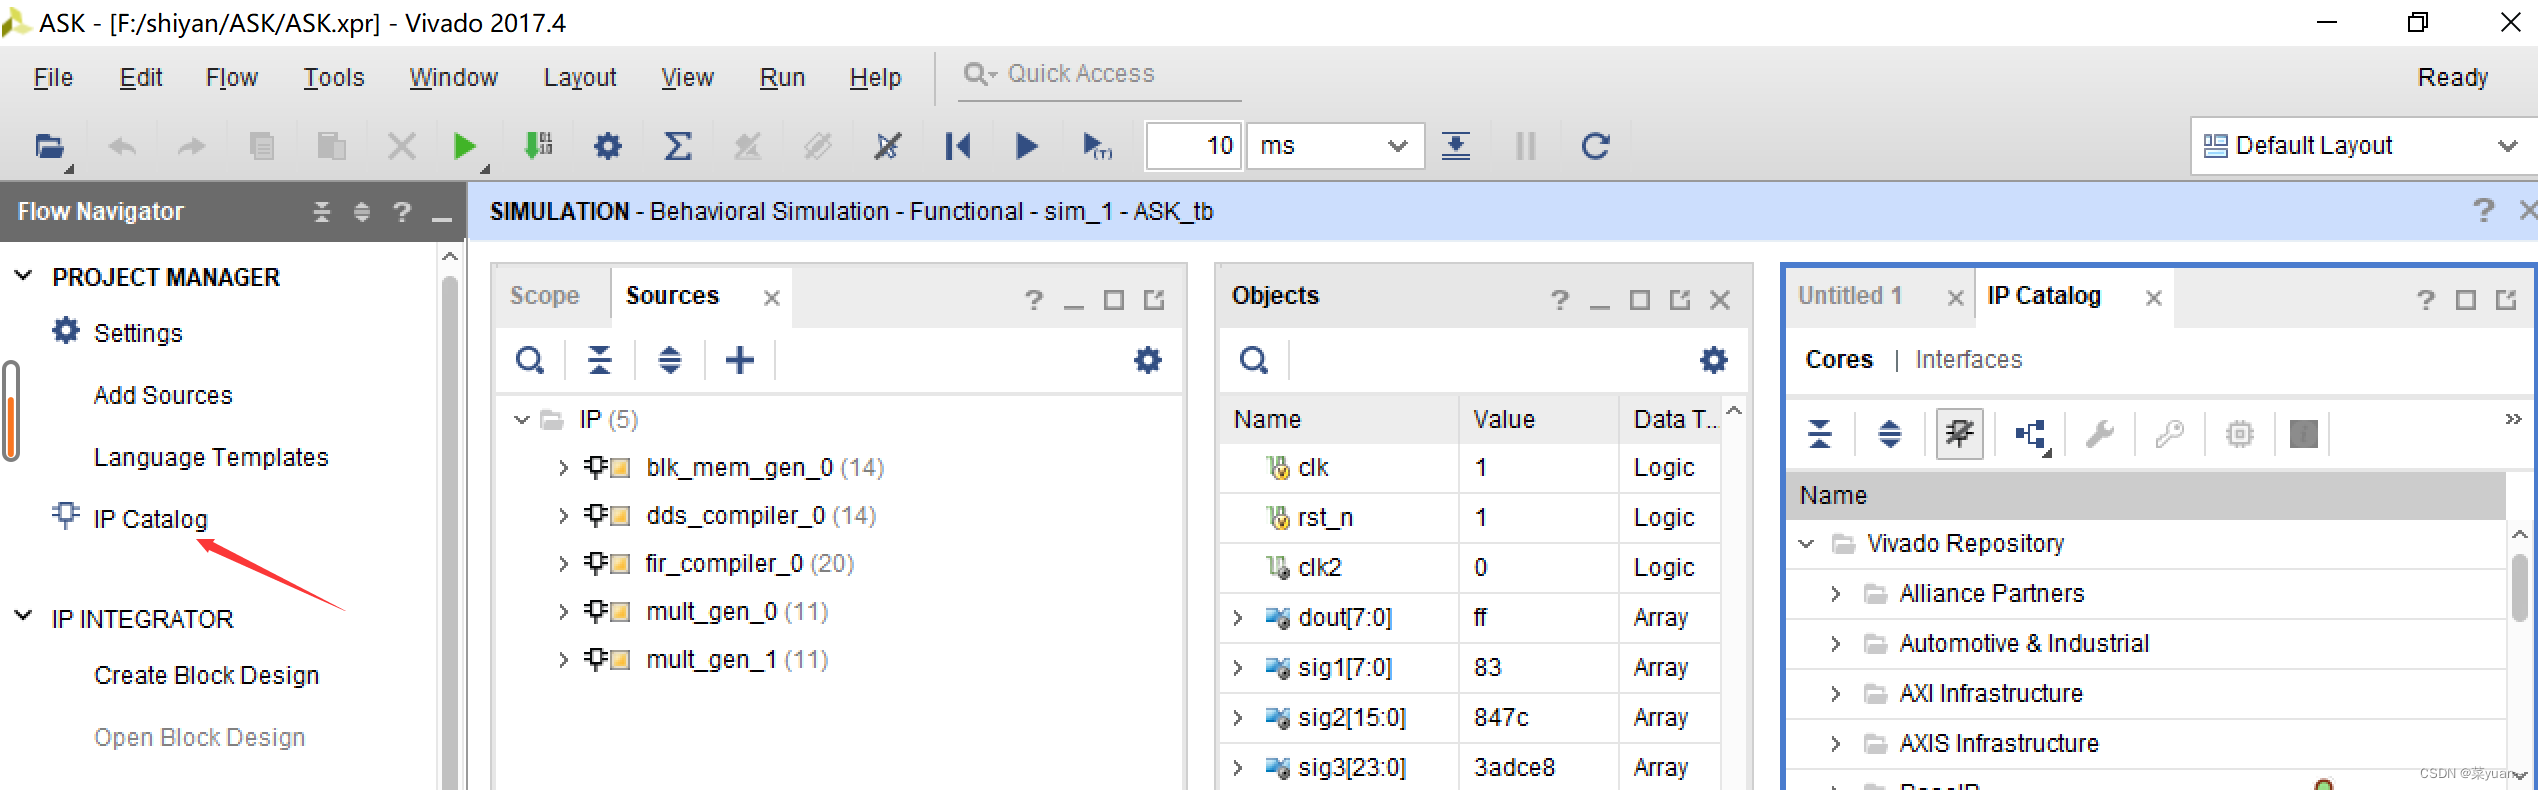Collapse all items in Flow Navigator header
2538x790 pixels.
(x=321, y=212)
